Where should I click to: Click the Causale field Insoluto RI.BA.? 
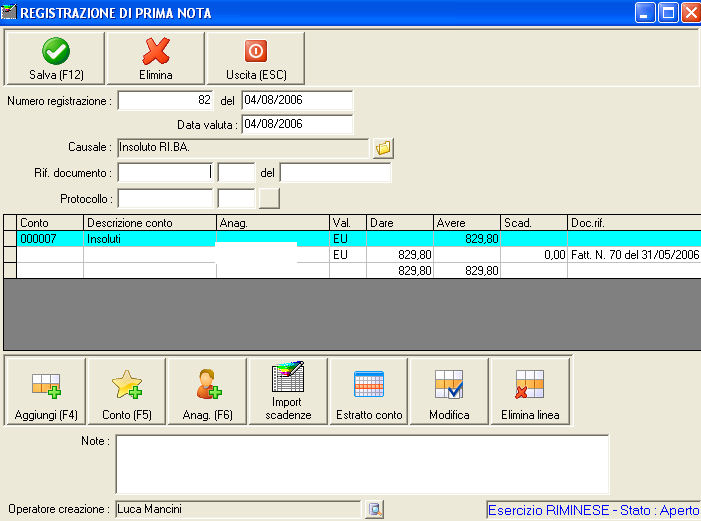coord(243,148)
